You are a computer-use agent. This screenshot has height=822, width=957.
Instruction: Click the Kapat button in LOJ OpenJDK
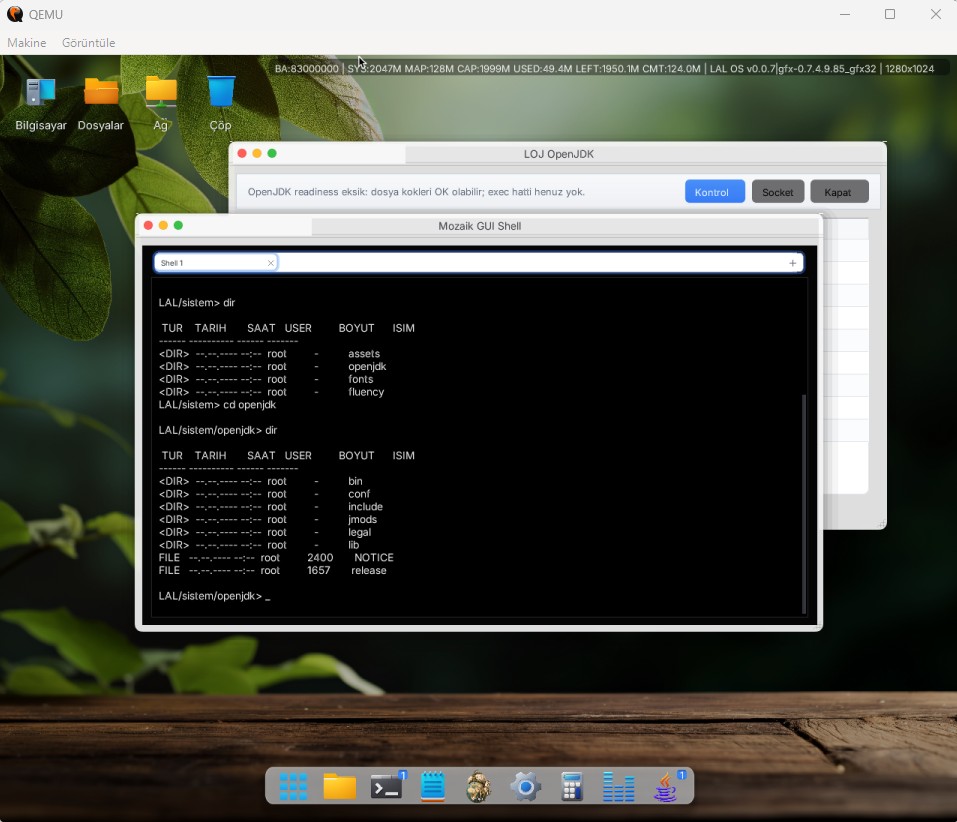click(839, 192)
